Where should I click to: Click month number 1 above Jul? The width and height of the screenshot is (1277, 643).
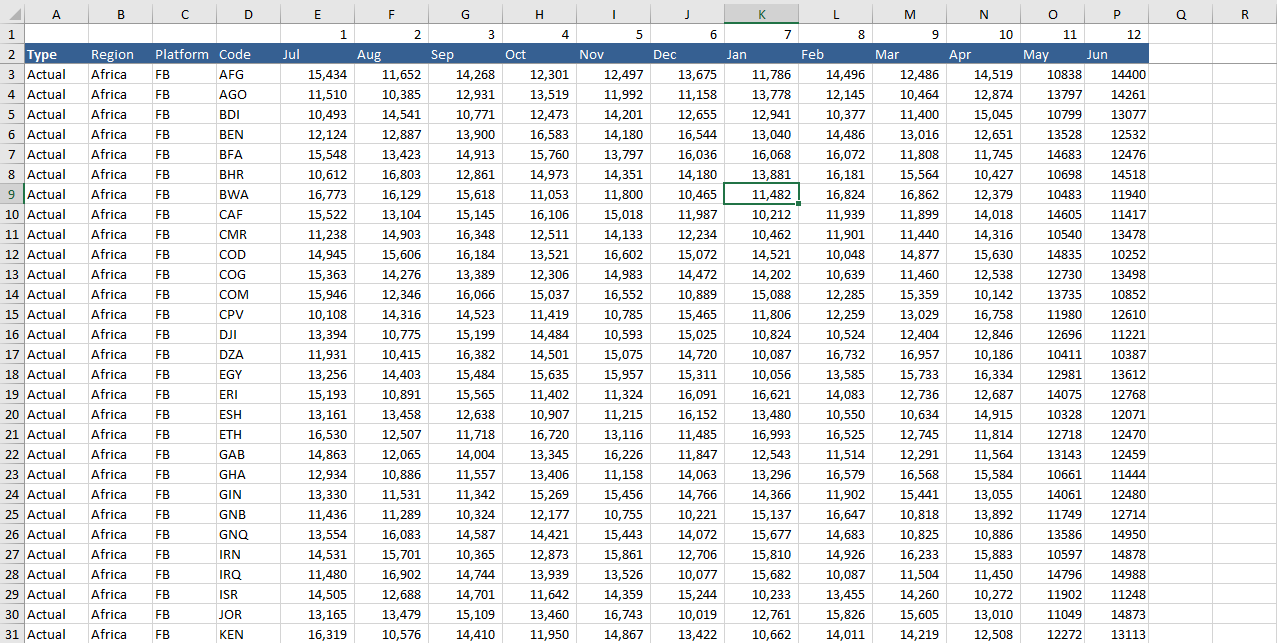click(x=317, y=34)
